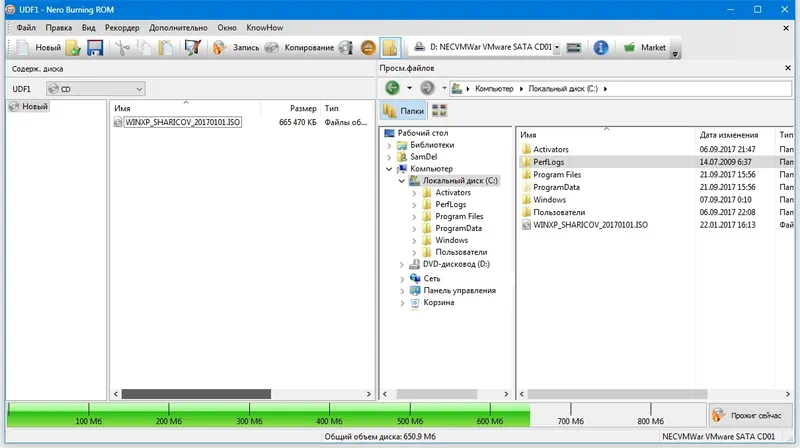Screen dimensions: 800x448
Task: Click the scissors Cut icon
Action: tap(122, 47)
